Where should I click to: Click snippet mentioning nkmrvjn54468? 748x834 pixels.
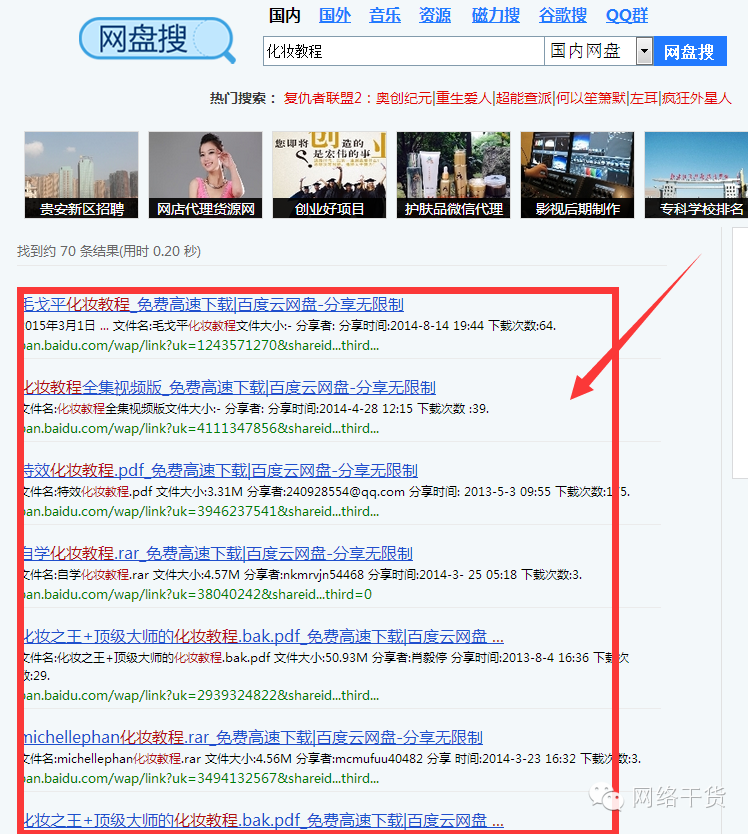[303, 574]
